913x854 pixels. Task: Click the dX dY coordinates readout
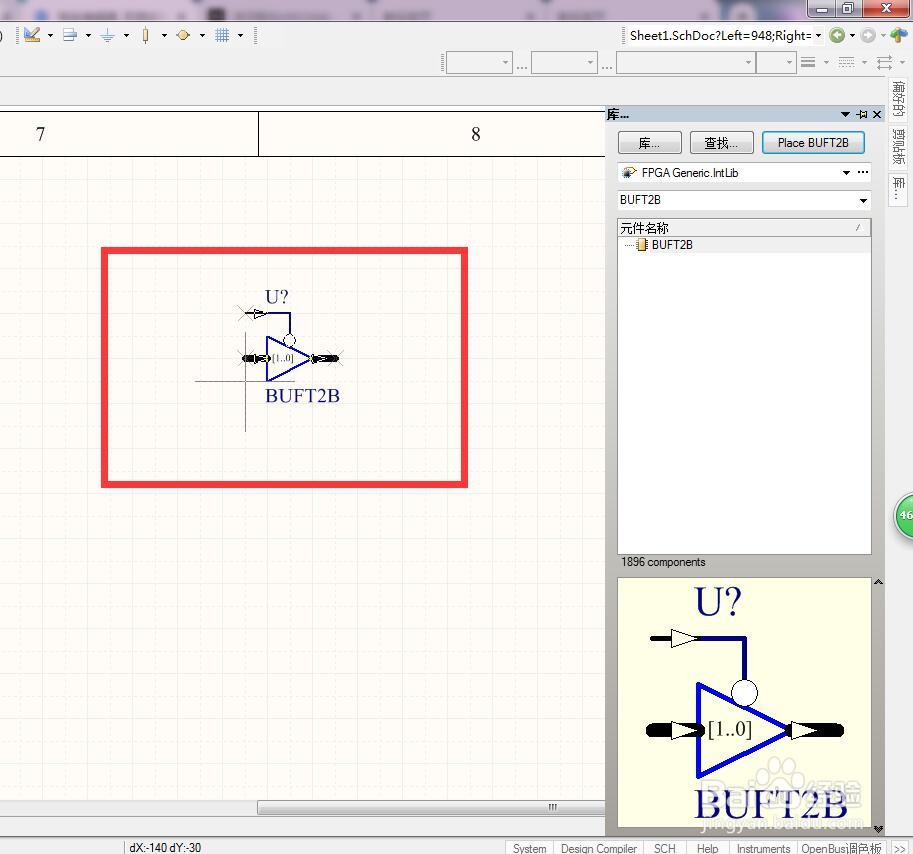coord(165,848)
